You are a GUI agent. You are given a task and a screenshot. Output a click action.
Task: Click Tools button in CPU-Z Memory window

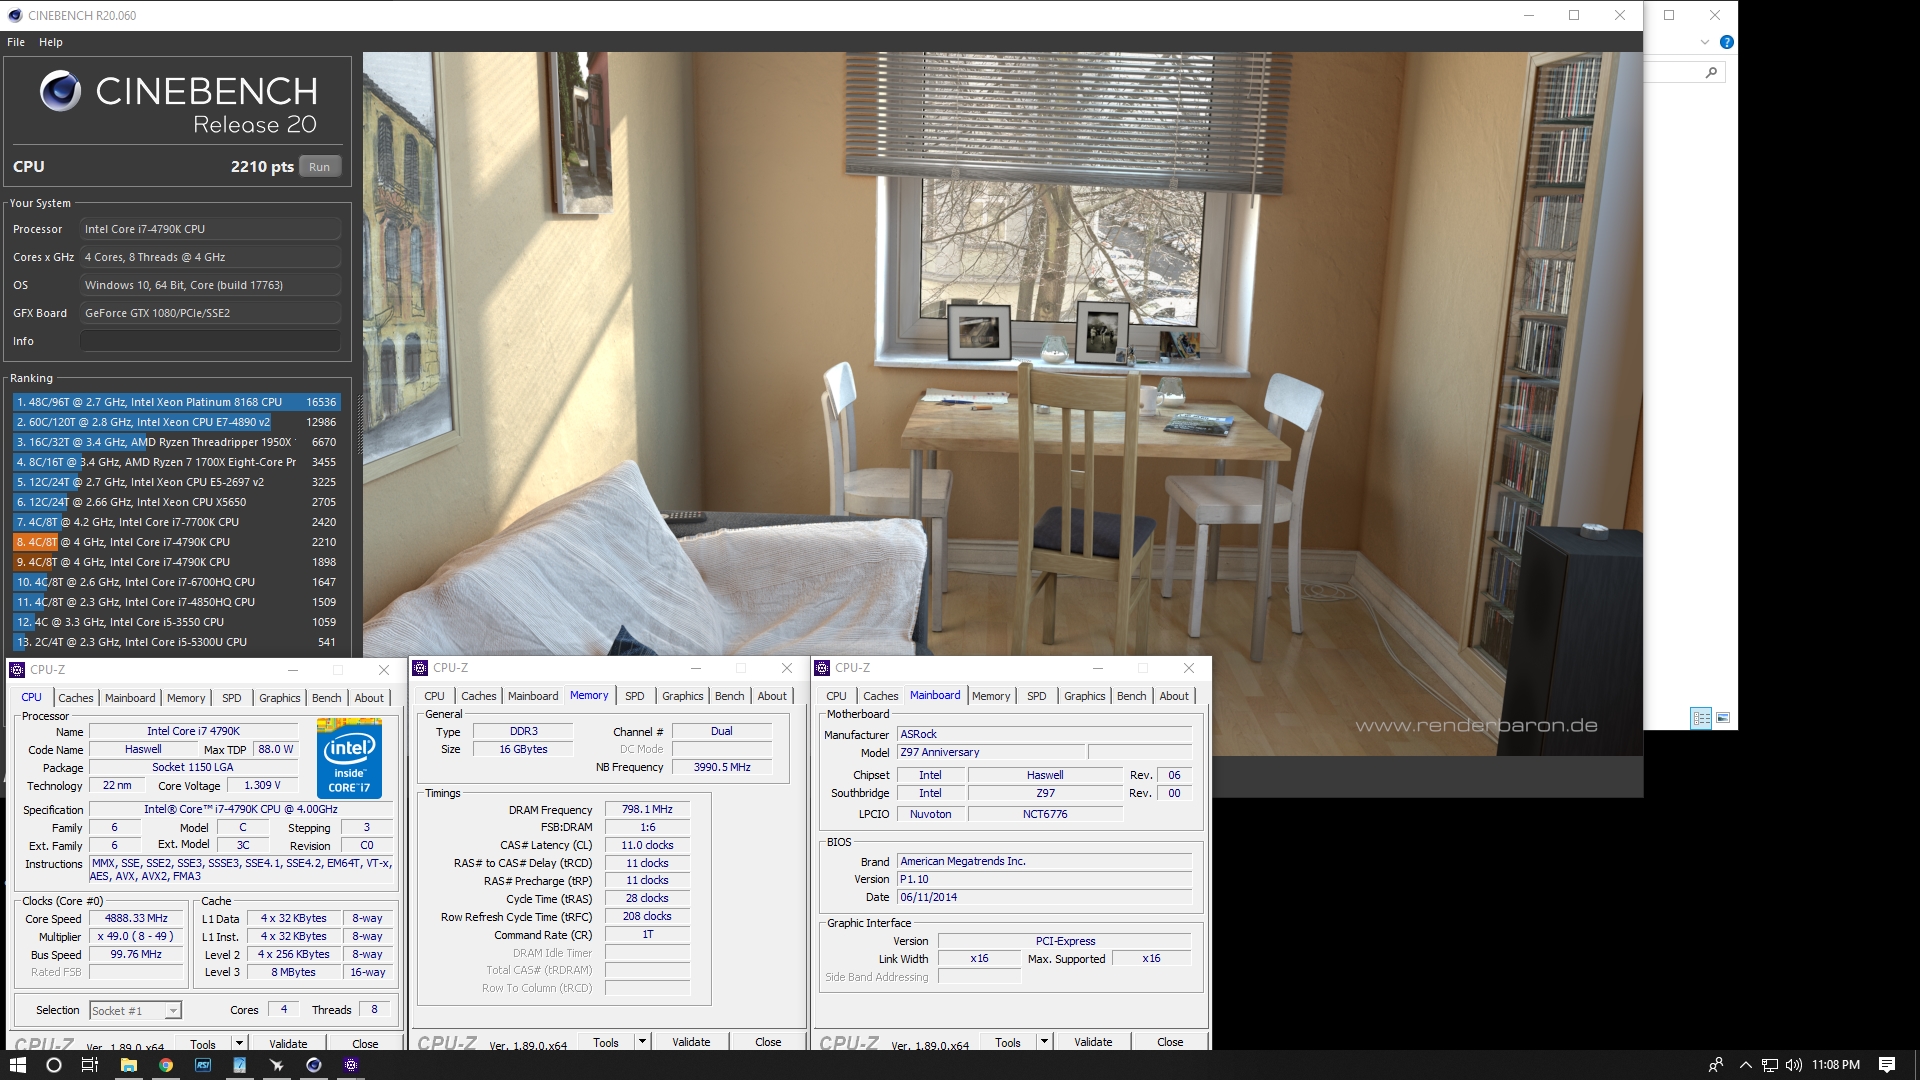pyautogui.click(x=606, y=1042)
